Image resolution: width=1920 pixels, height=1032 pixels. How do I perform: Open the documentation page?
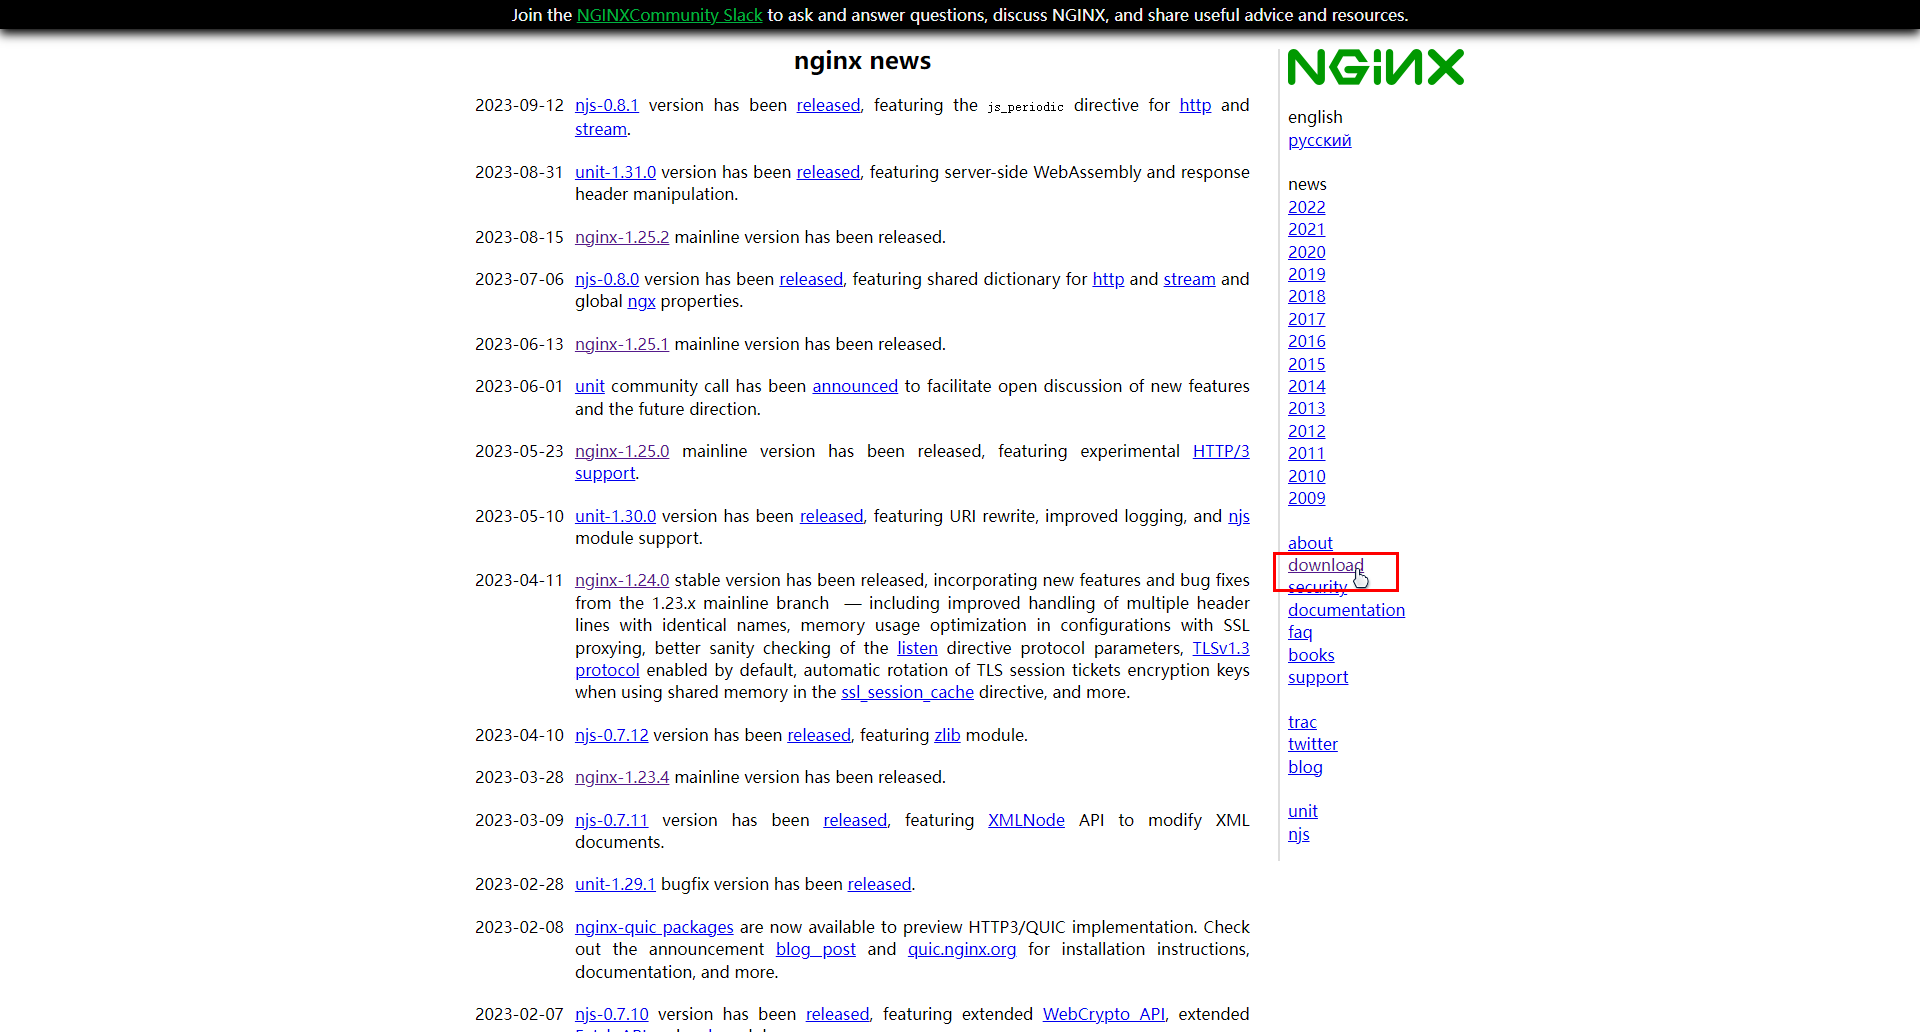coord(1346,610)
